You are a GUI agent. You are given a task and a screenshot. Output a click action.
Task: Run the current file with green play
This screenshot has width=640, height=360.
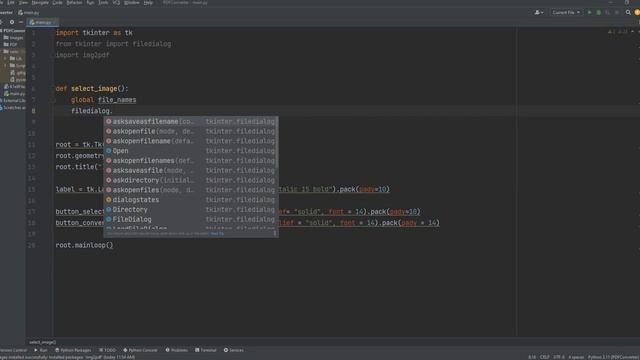589,13
